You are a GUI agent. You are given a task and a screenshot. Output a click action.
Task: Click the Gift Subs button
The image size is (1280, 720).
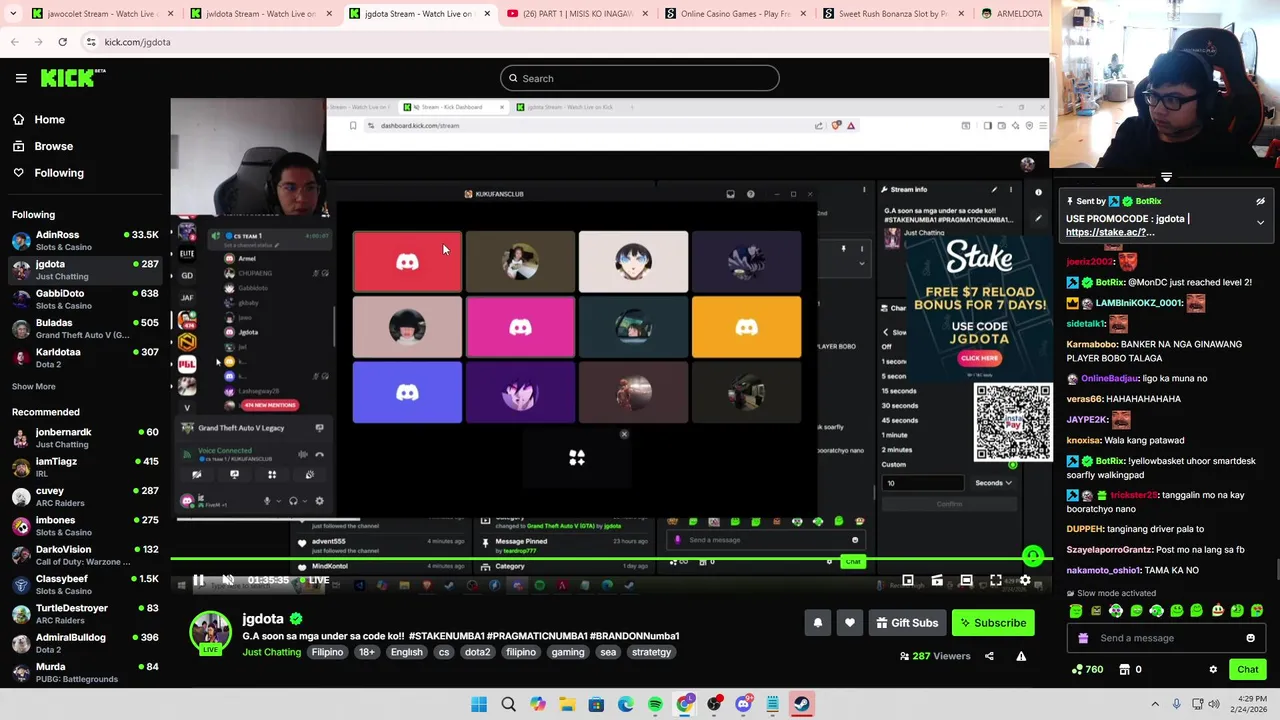(906, 623)
